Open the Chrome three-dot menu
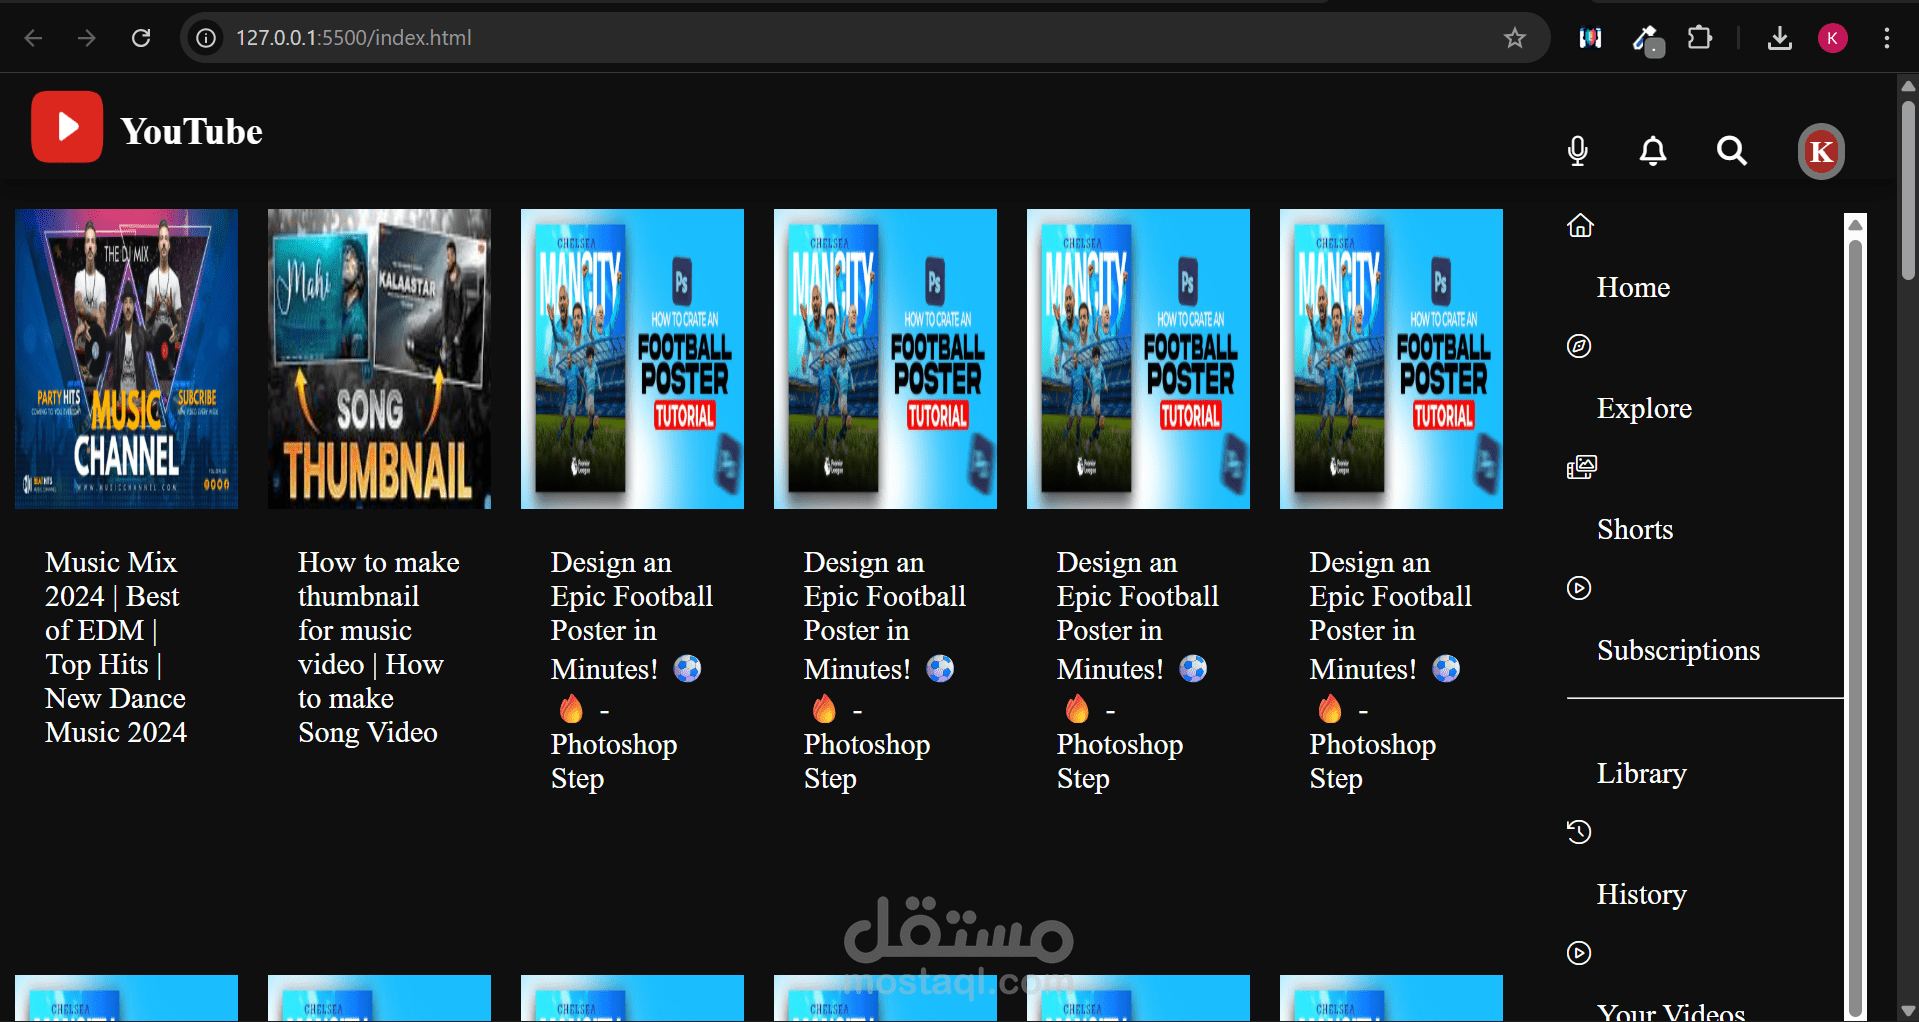This screenshot has width=1919, height=1022. 1887,38
